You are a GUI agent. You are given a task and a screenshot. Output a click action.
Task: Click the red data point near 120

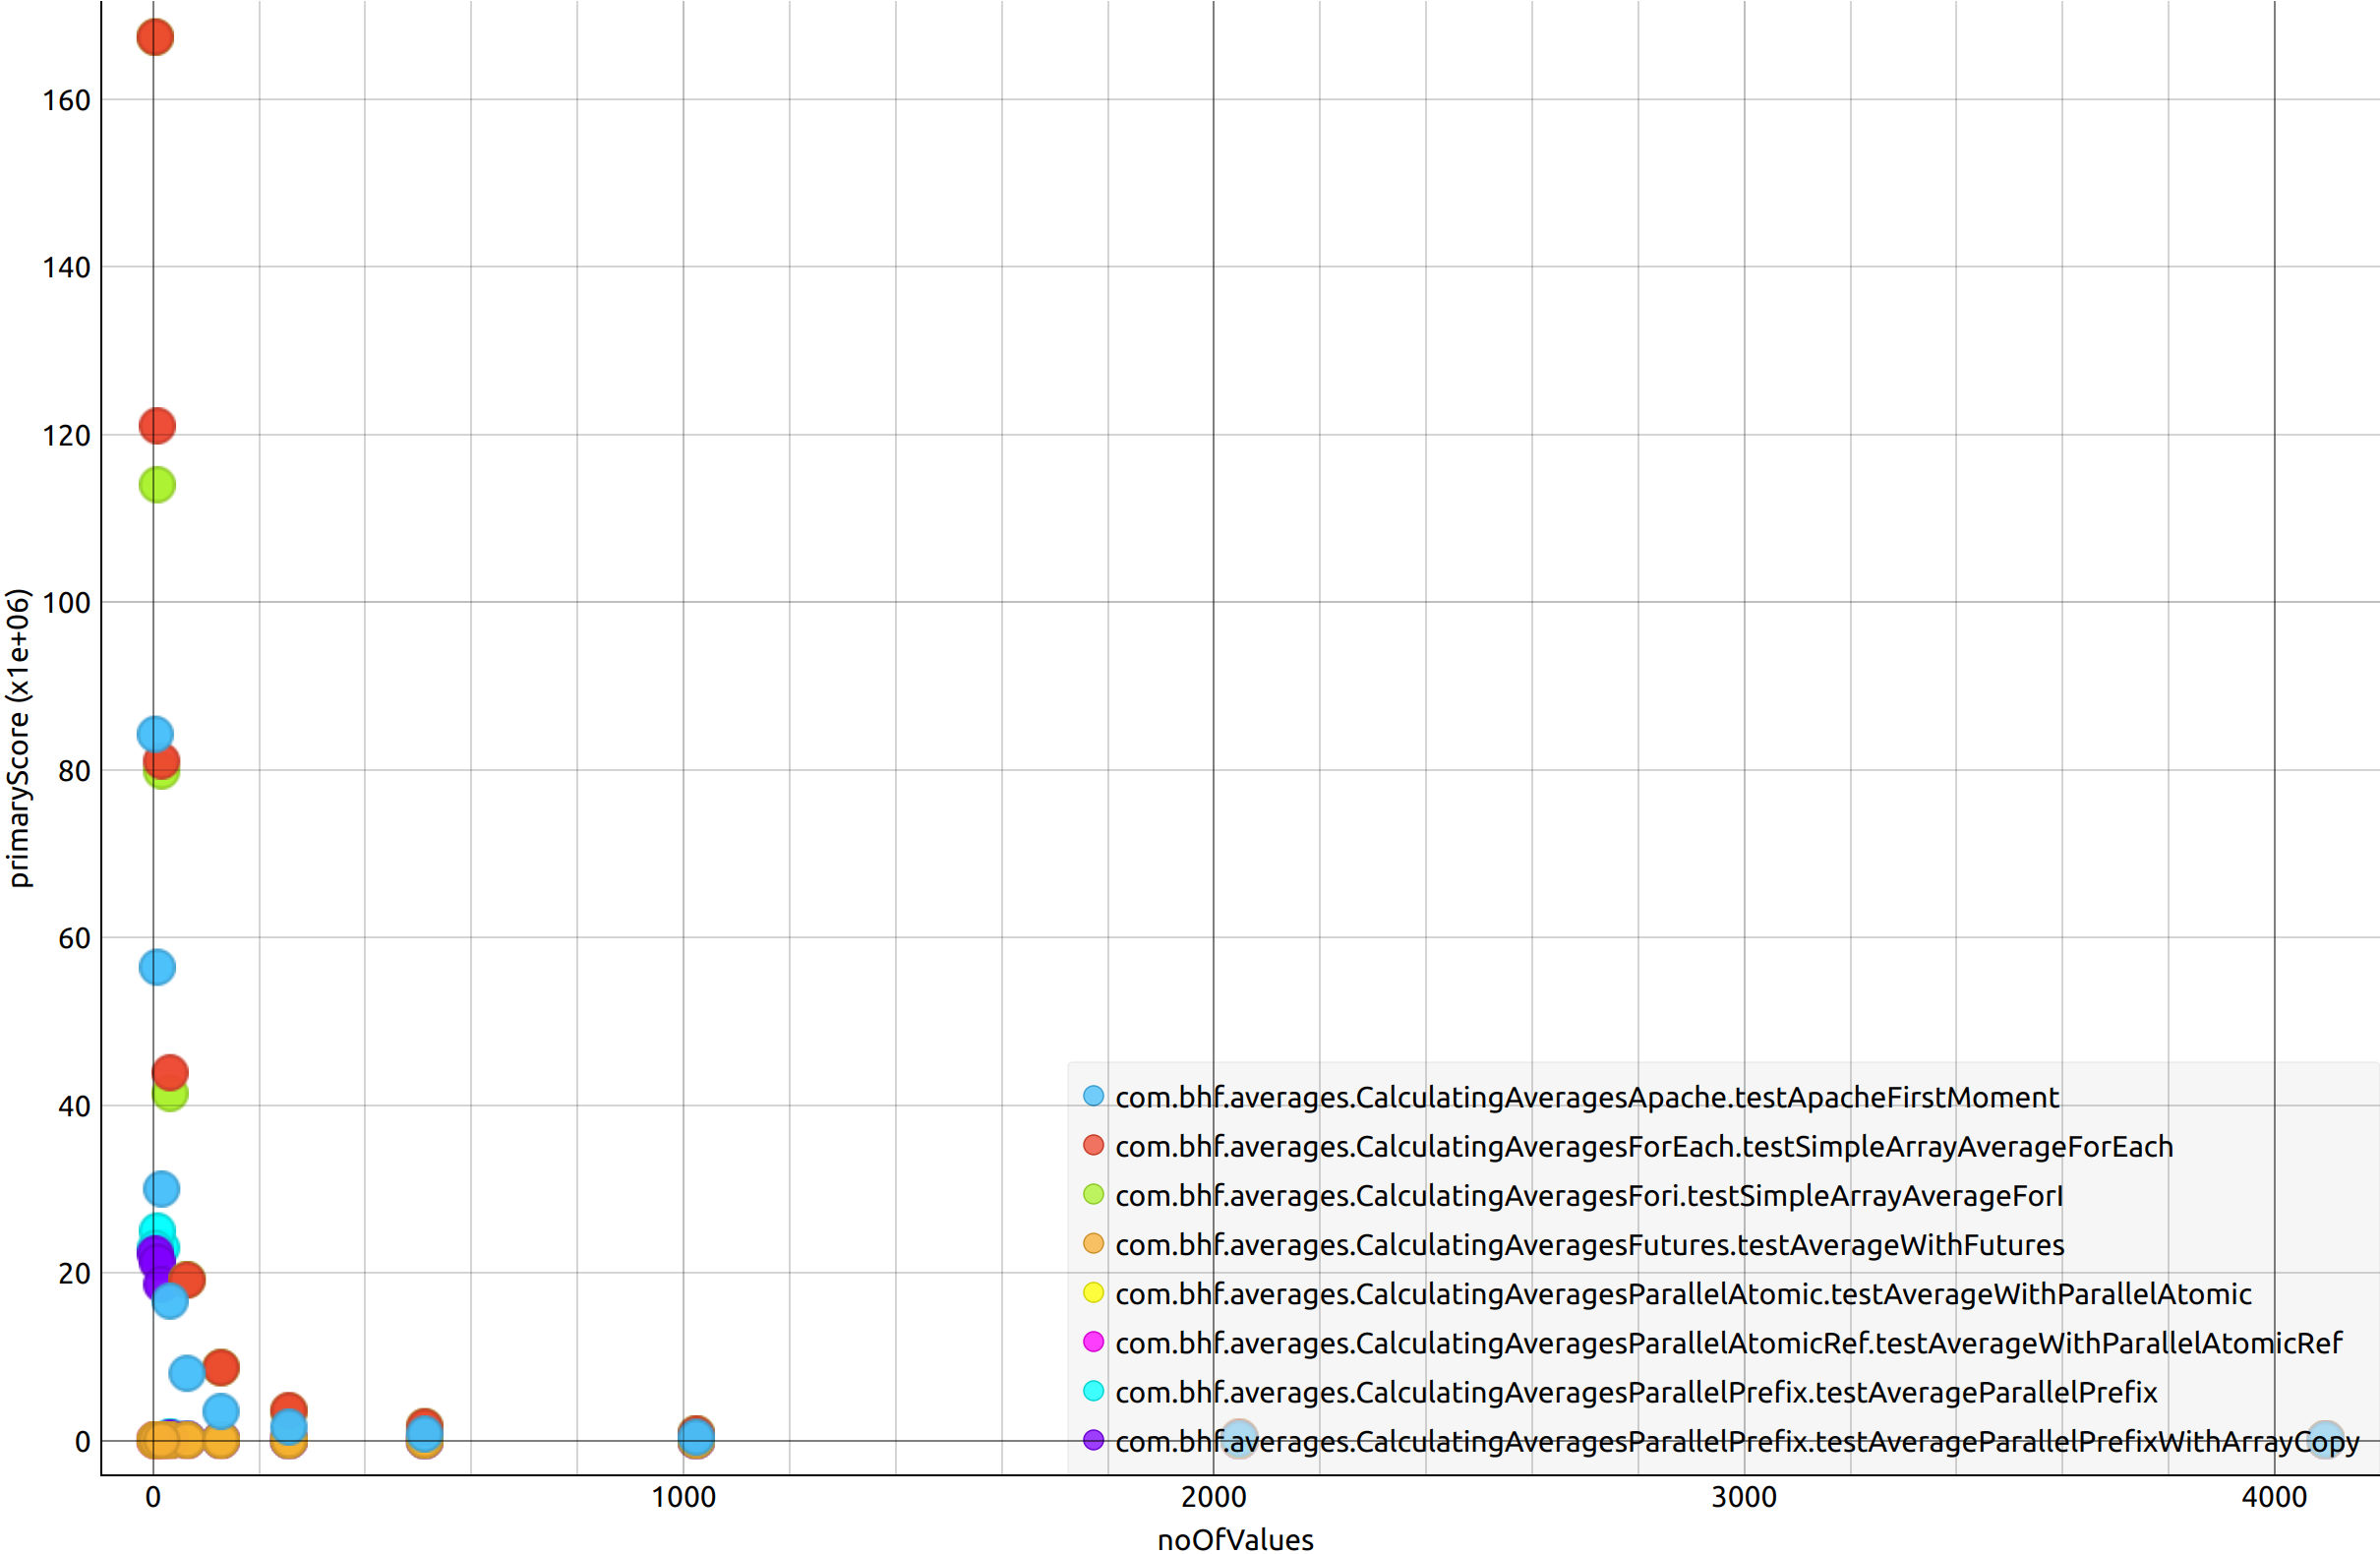157,426
